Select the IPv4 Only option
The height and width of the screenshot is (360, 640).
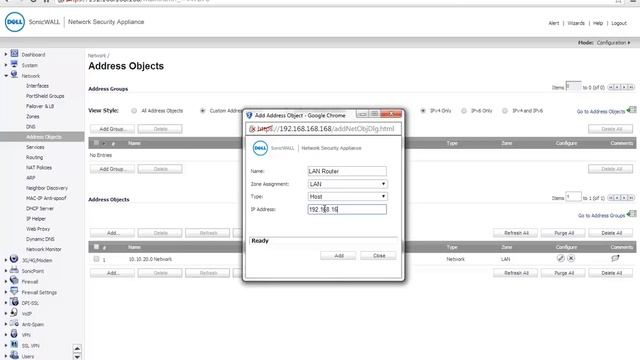tap(423, 111)
